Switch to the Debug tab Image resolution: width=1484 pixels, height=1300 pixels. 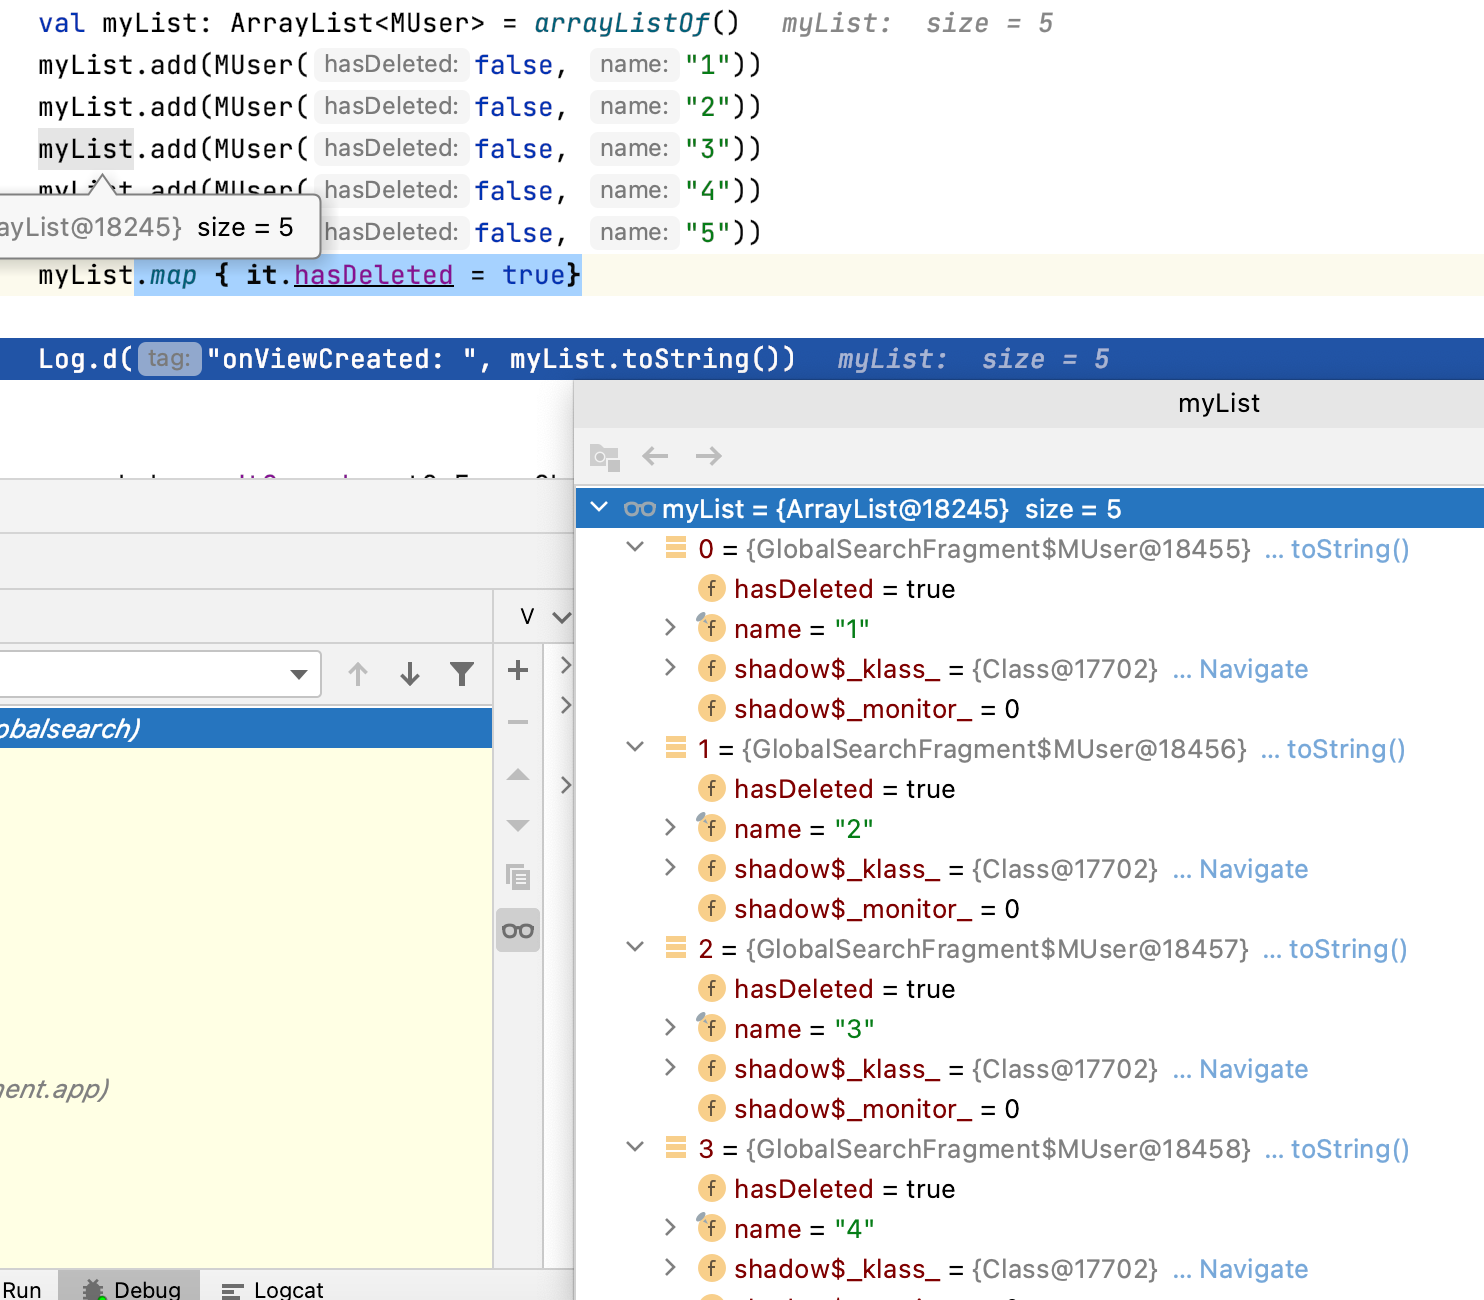131,1289
